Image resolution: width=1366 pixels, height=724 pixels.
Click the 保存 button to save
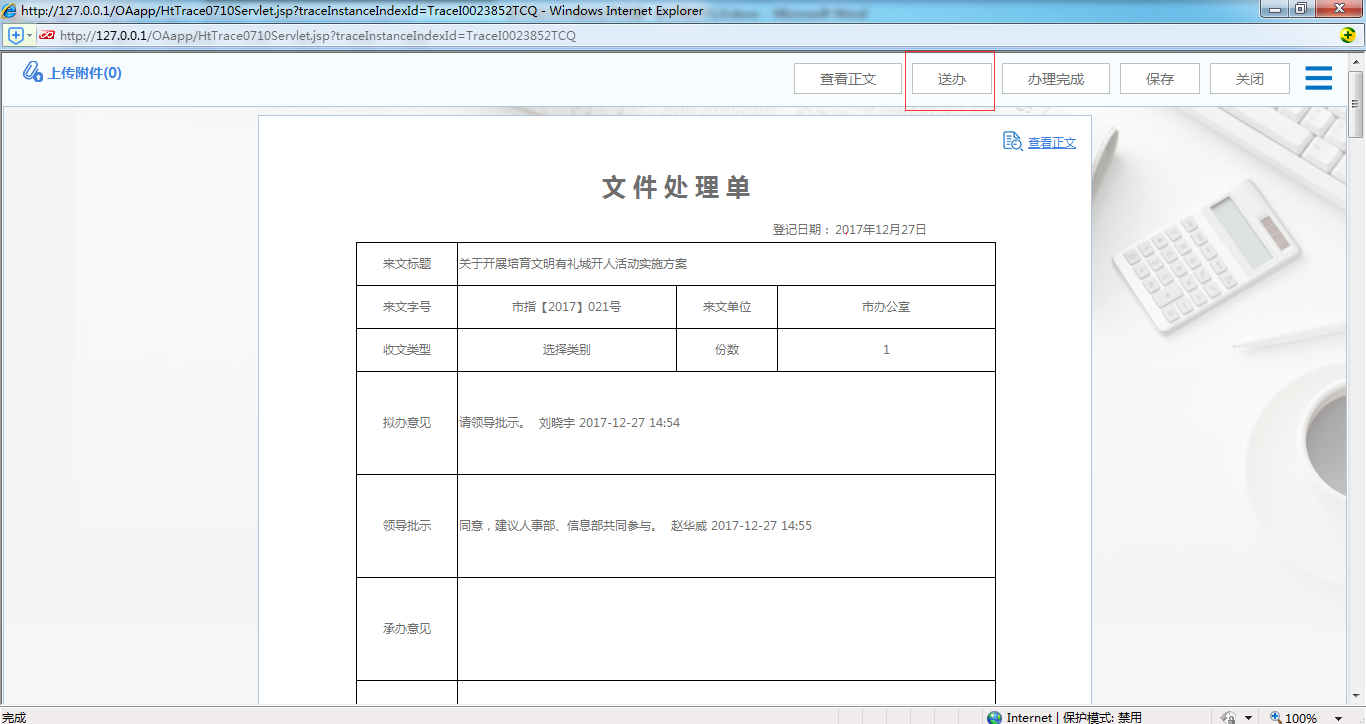(x=1159, y=77)
